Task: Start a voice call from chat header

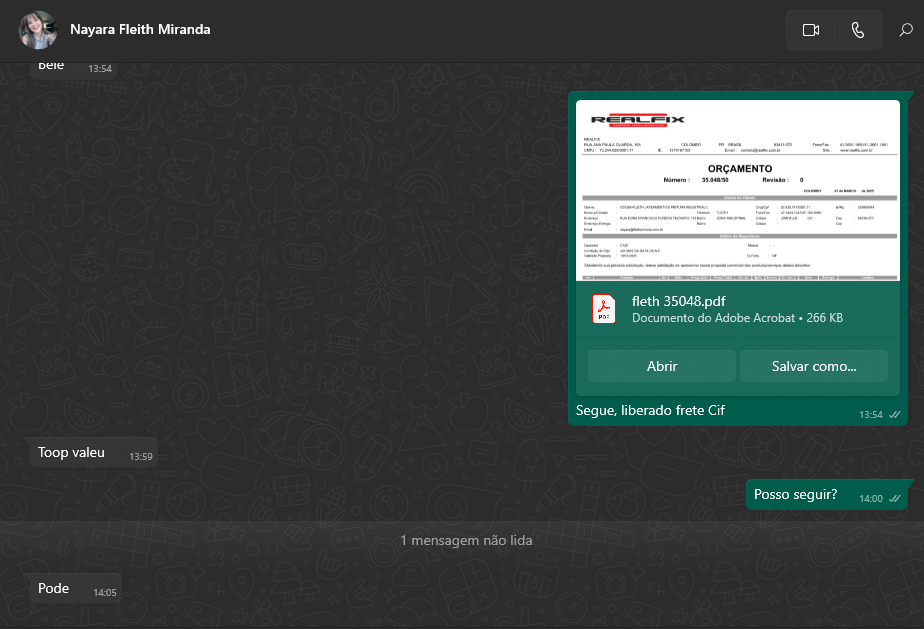Action: (858, 30)
